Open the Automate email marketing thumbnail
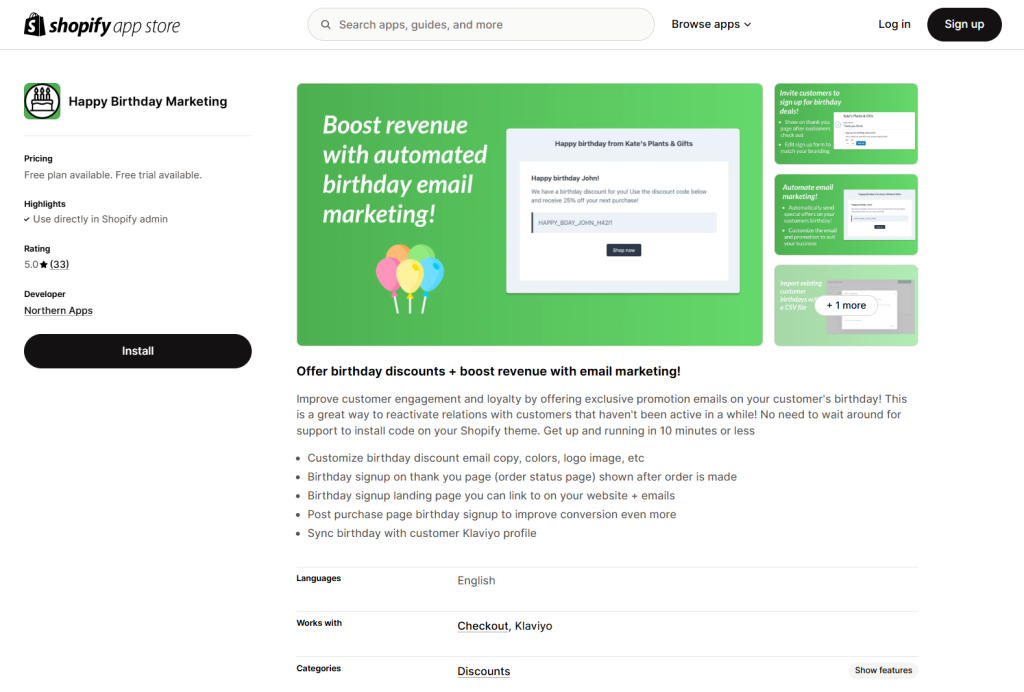The height and width of the screenshot is (692, 1024). (846, 214)
